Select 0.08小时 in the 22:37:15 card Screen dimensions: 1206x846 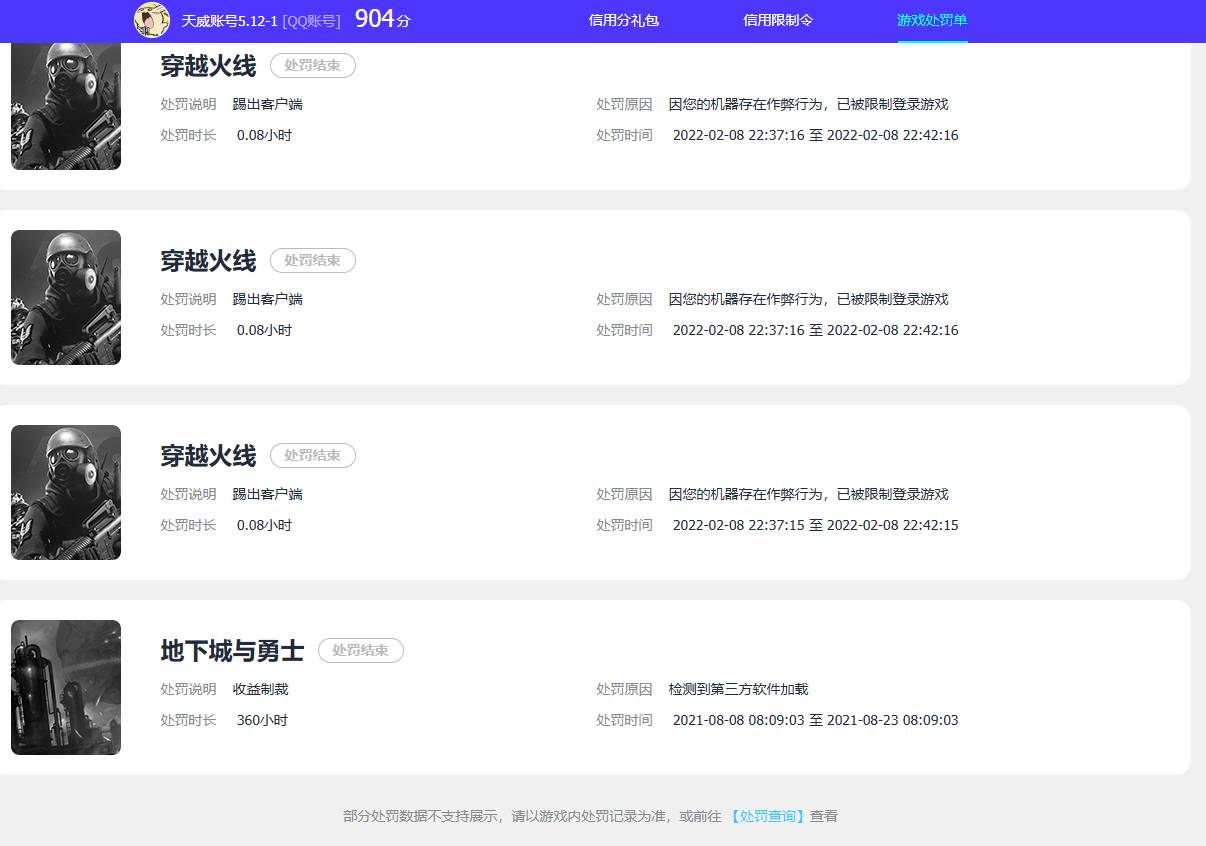264,525
